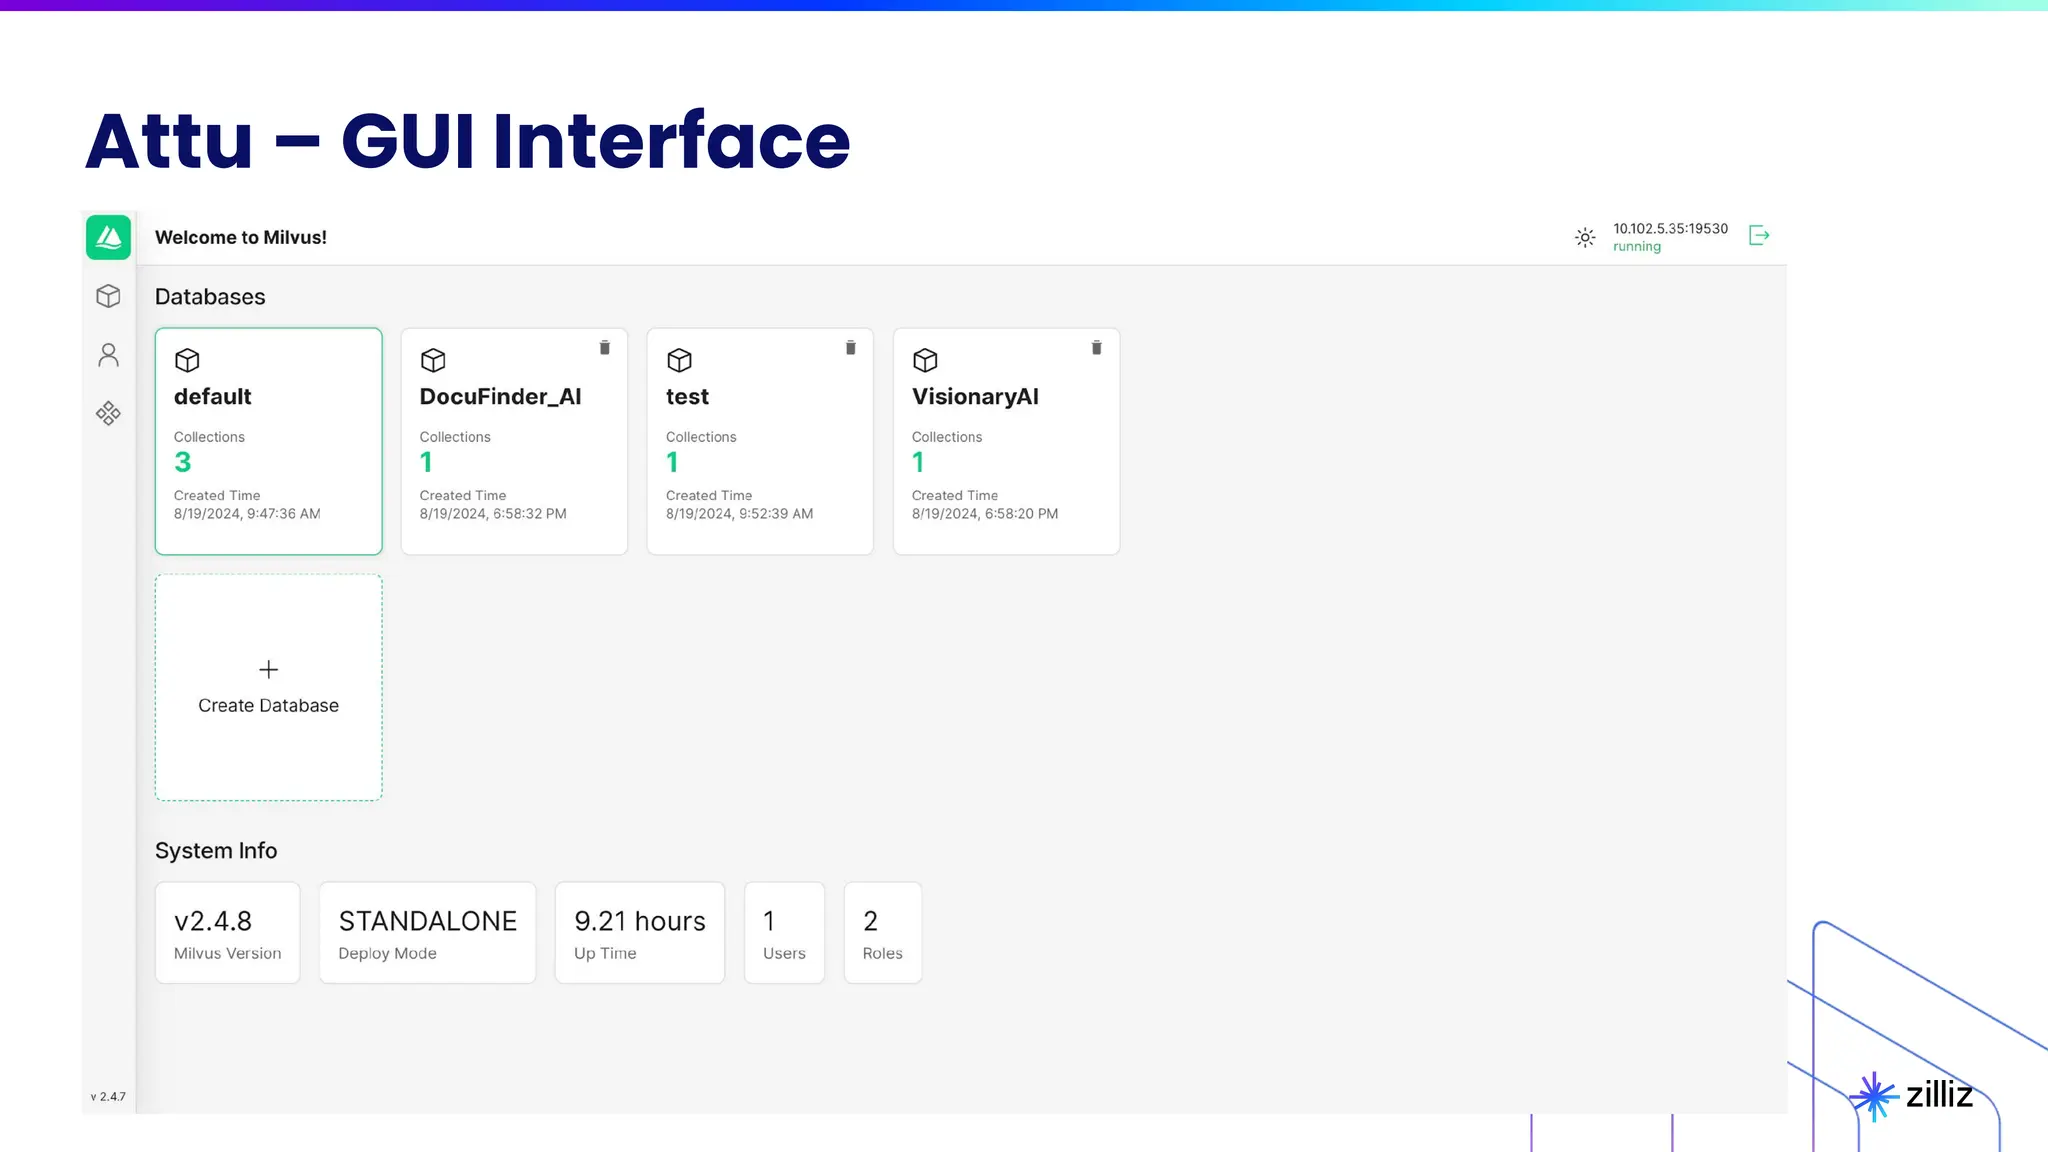The width and height of the screenshot is (2048, 1152).
Task: Open the databases cube sidebar icon
Action: point(108,296)
